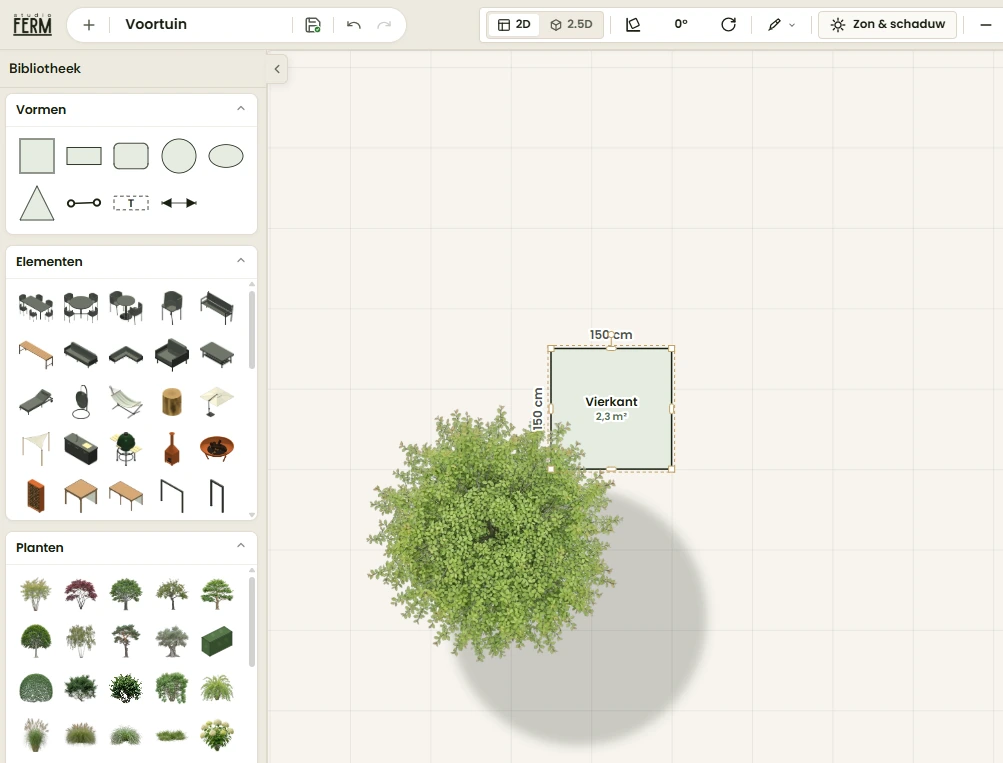Image resolution: width=1003 pixels, height=763 pixels.
Task: Select the square shape in Vormen
Action: tap(37, 156)
